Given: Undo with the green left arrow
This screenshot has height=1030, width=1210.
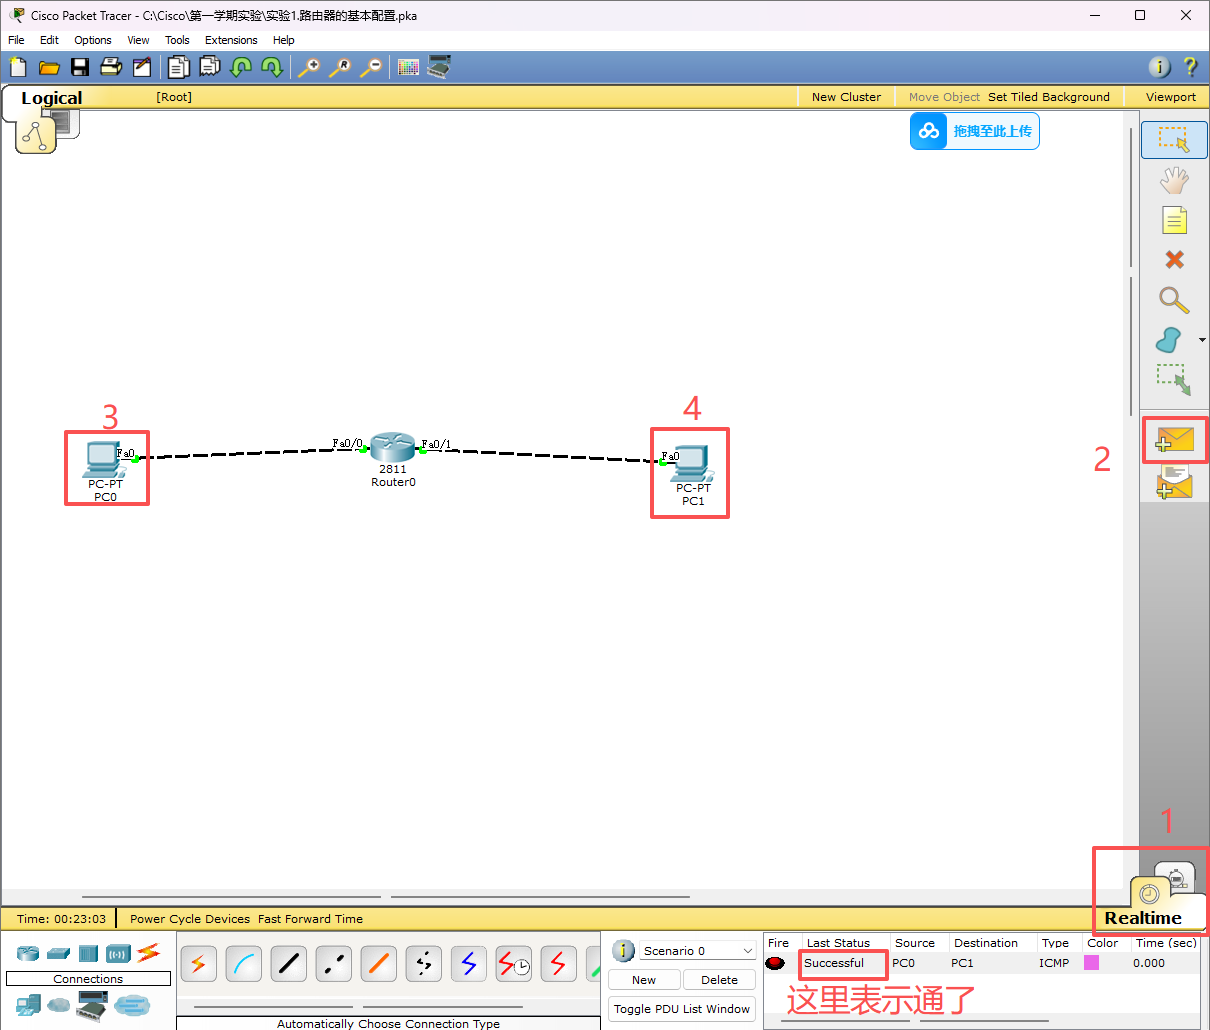Looking at the screenshot, I should coord(241,67).
